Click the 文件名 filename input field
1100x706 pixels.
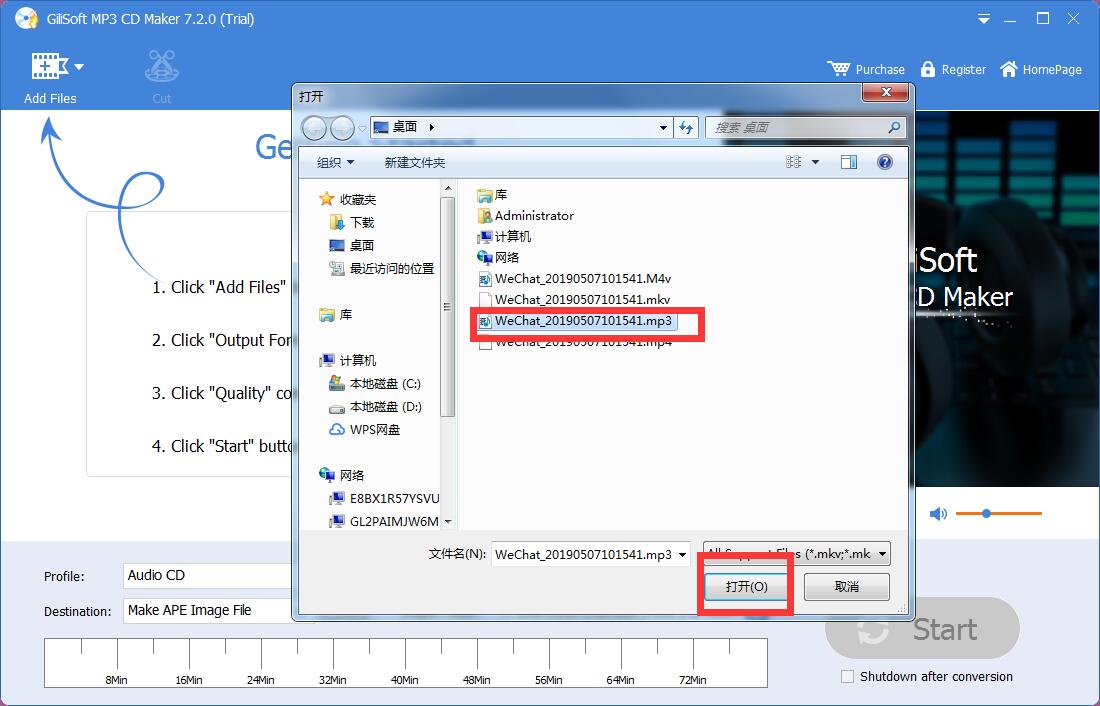pos(583,554)
